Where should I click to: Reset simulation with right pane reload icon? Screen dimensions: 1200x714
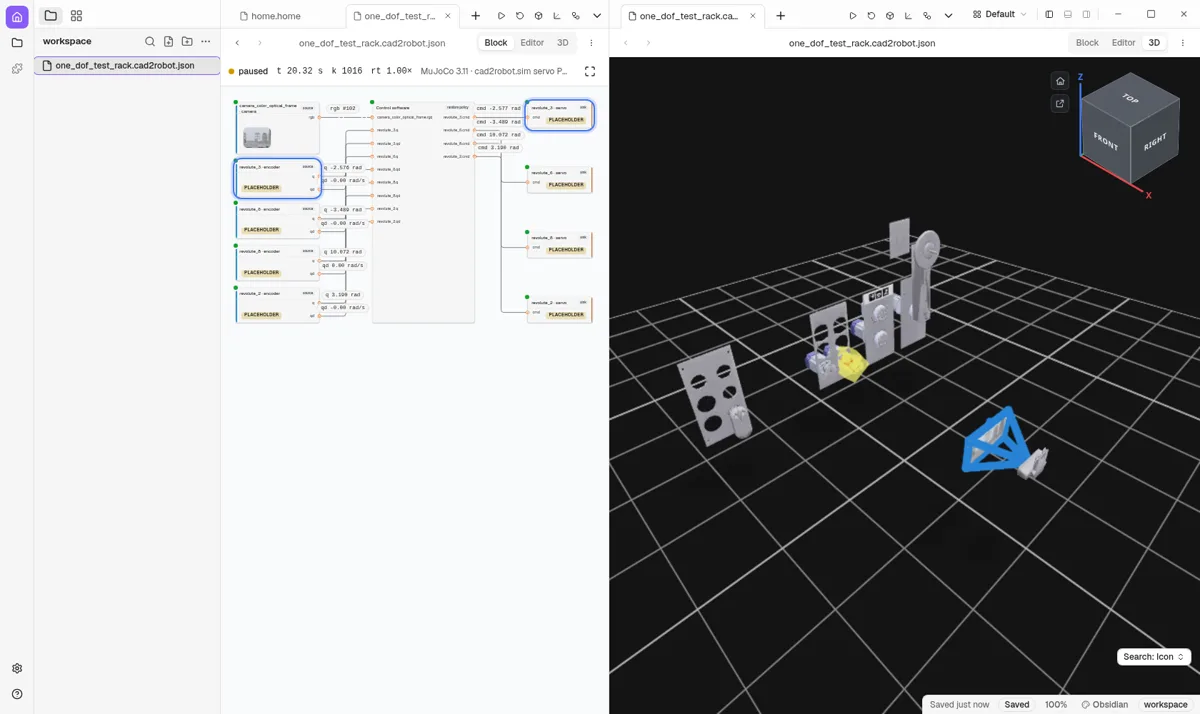tap(871, 16)
